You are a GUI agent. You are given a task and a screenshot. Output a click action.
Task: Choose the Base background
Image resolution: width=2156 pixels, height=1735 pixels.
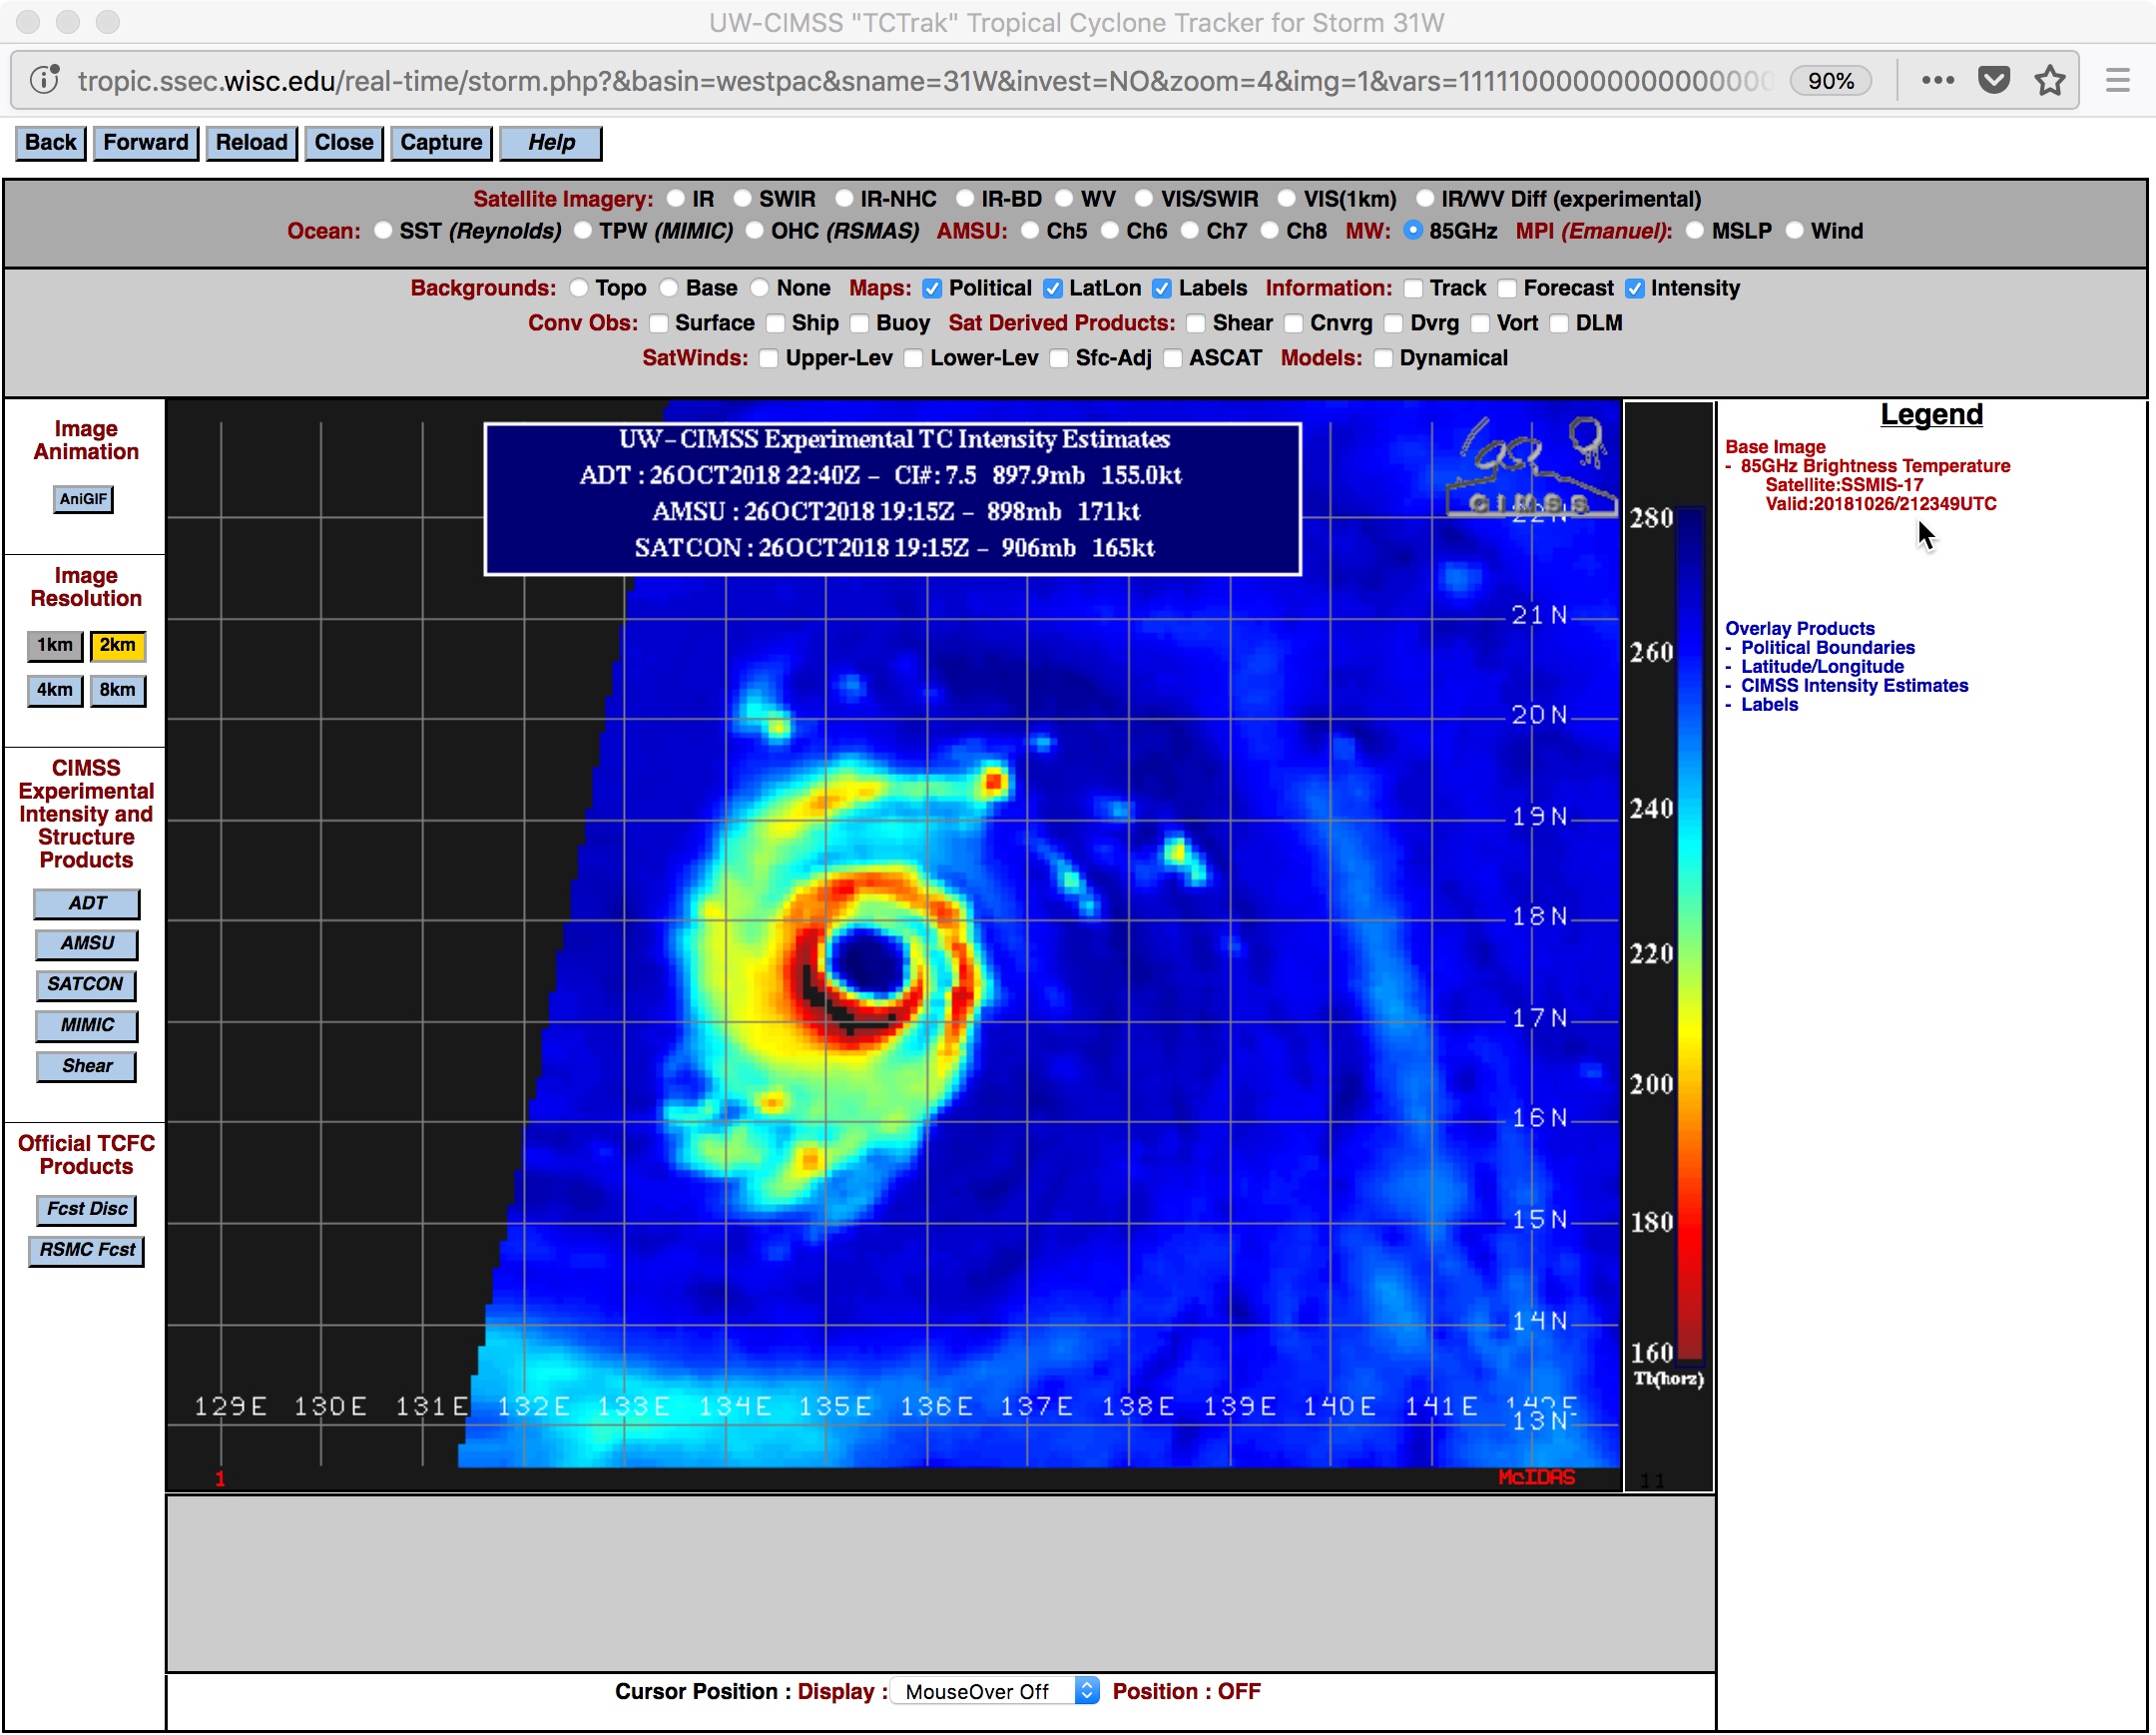pyautogui.click(x=669, y=288)
